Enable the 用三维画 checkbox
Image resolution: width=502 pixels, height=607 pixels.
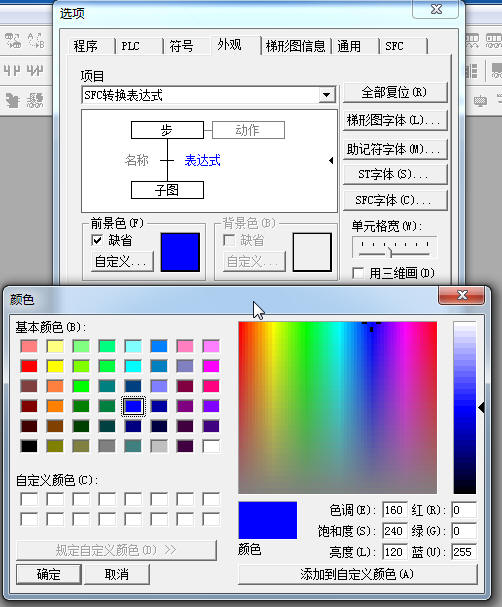click(358, 273)
